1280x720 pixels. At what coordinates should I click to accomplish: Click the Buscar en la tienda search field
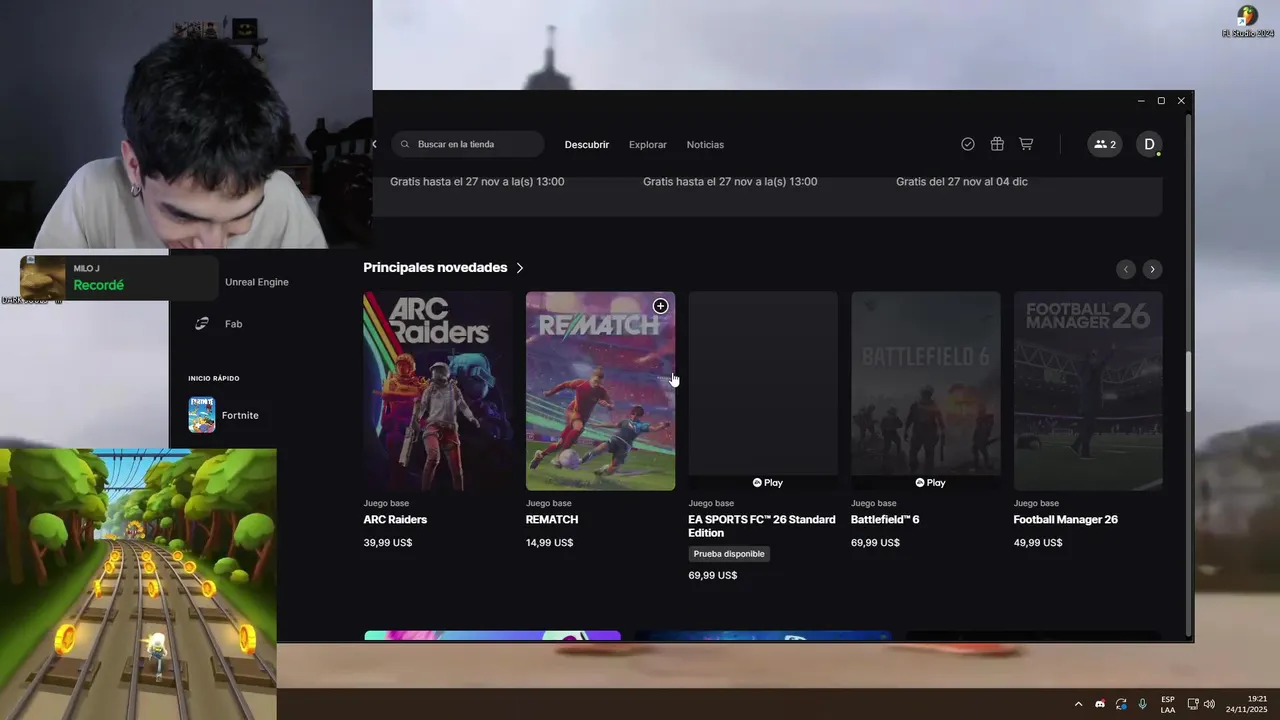point(468,144)
